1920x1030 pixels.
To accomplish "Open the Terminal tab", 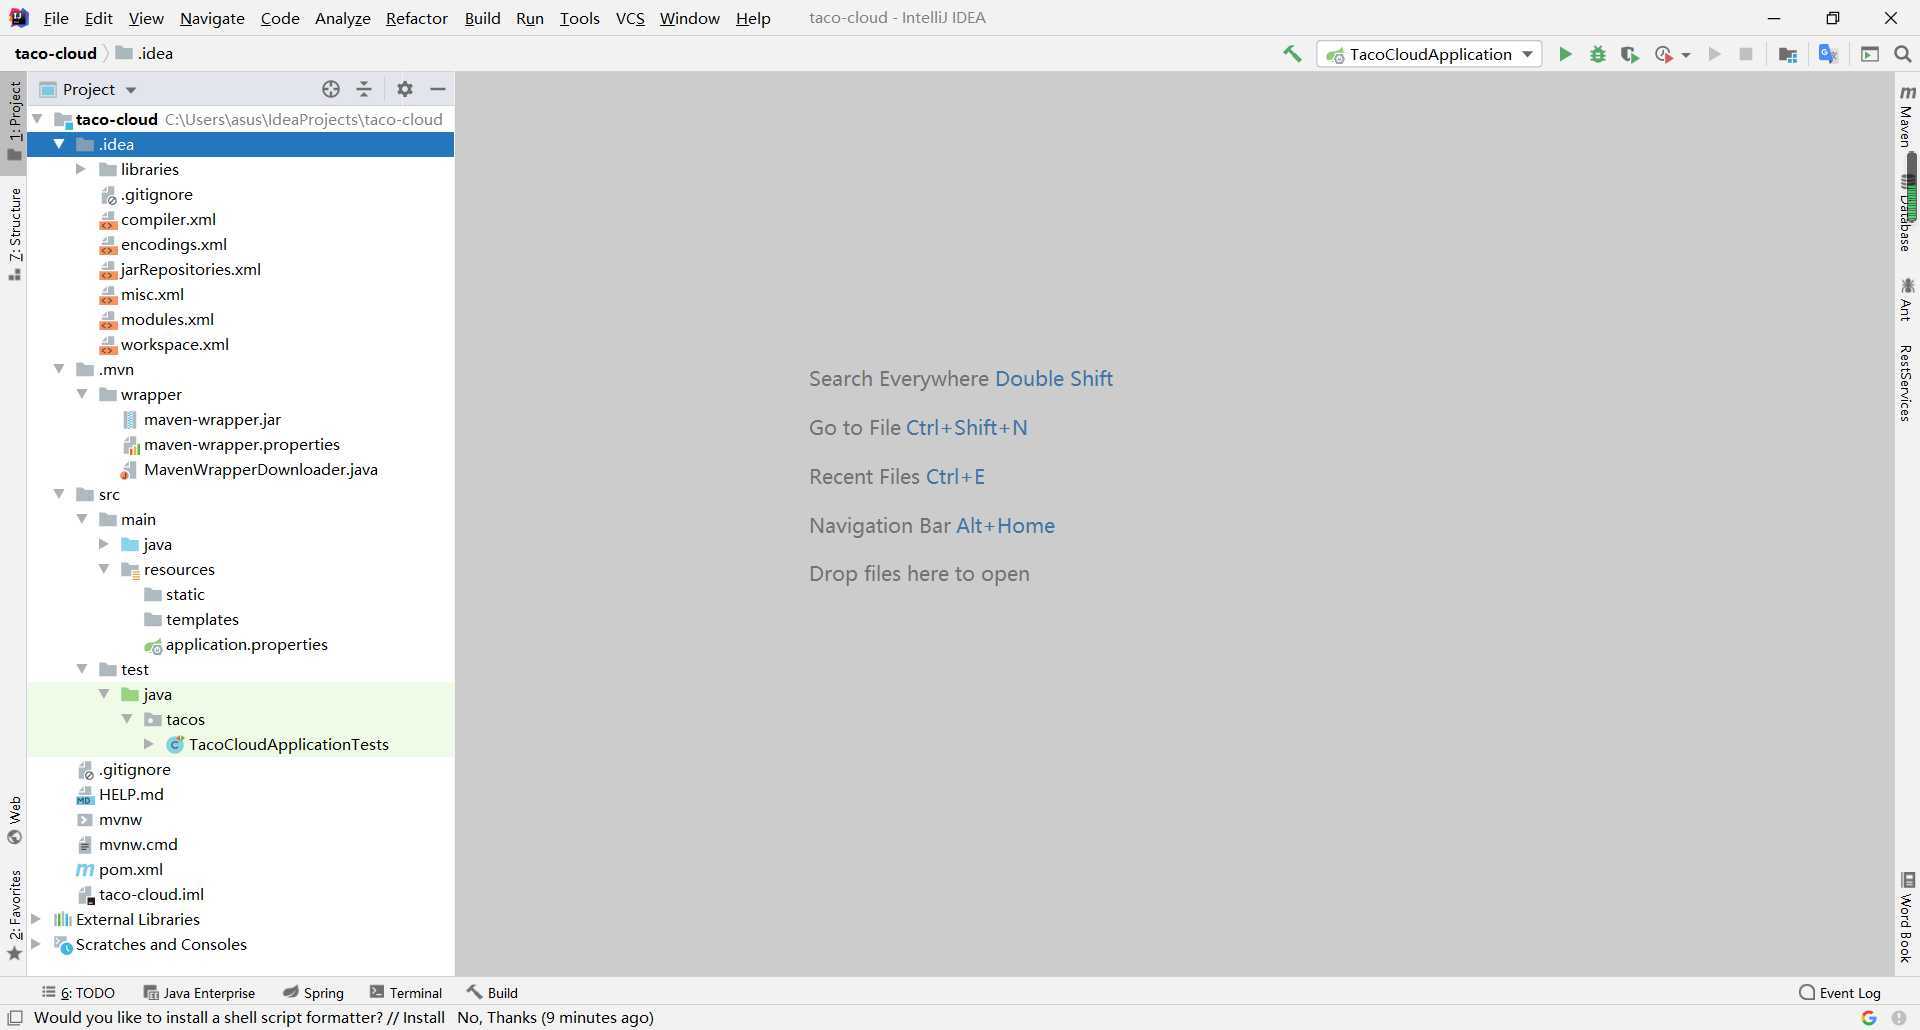I will coord(406,993).
